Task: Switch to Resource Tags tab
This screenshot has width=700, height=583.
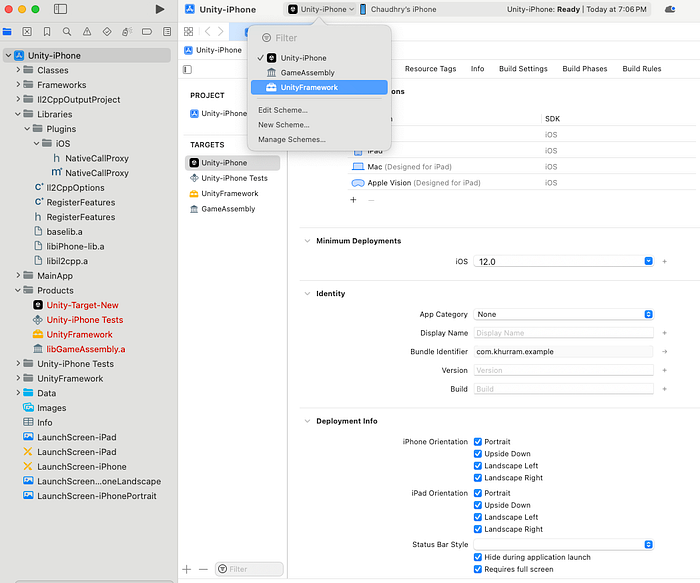Action: point(430,69)
